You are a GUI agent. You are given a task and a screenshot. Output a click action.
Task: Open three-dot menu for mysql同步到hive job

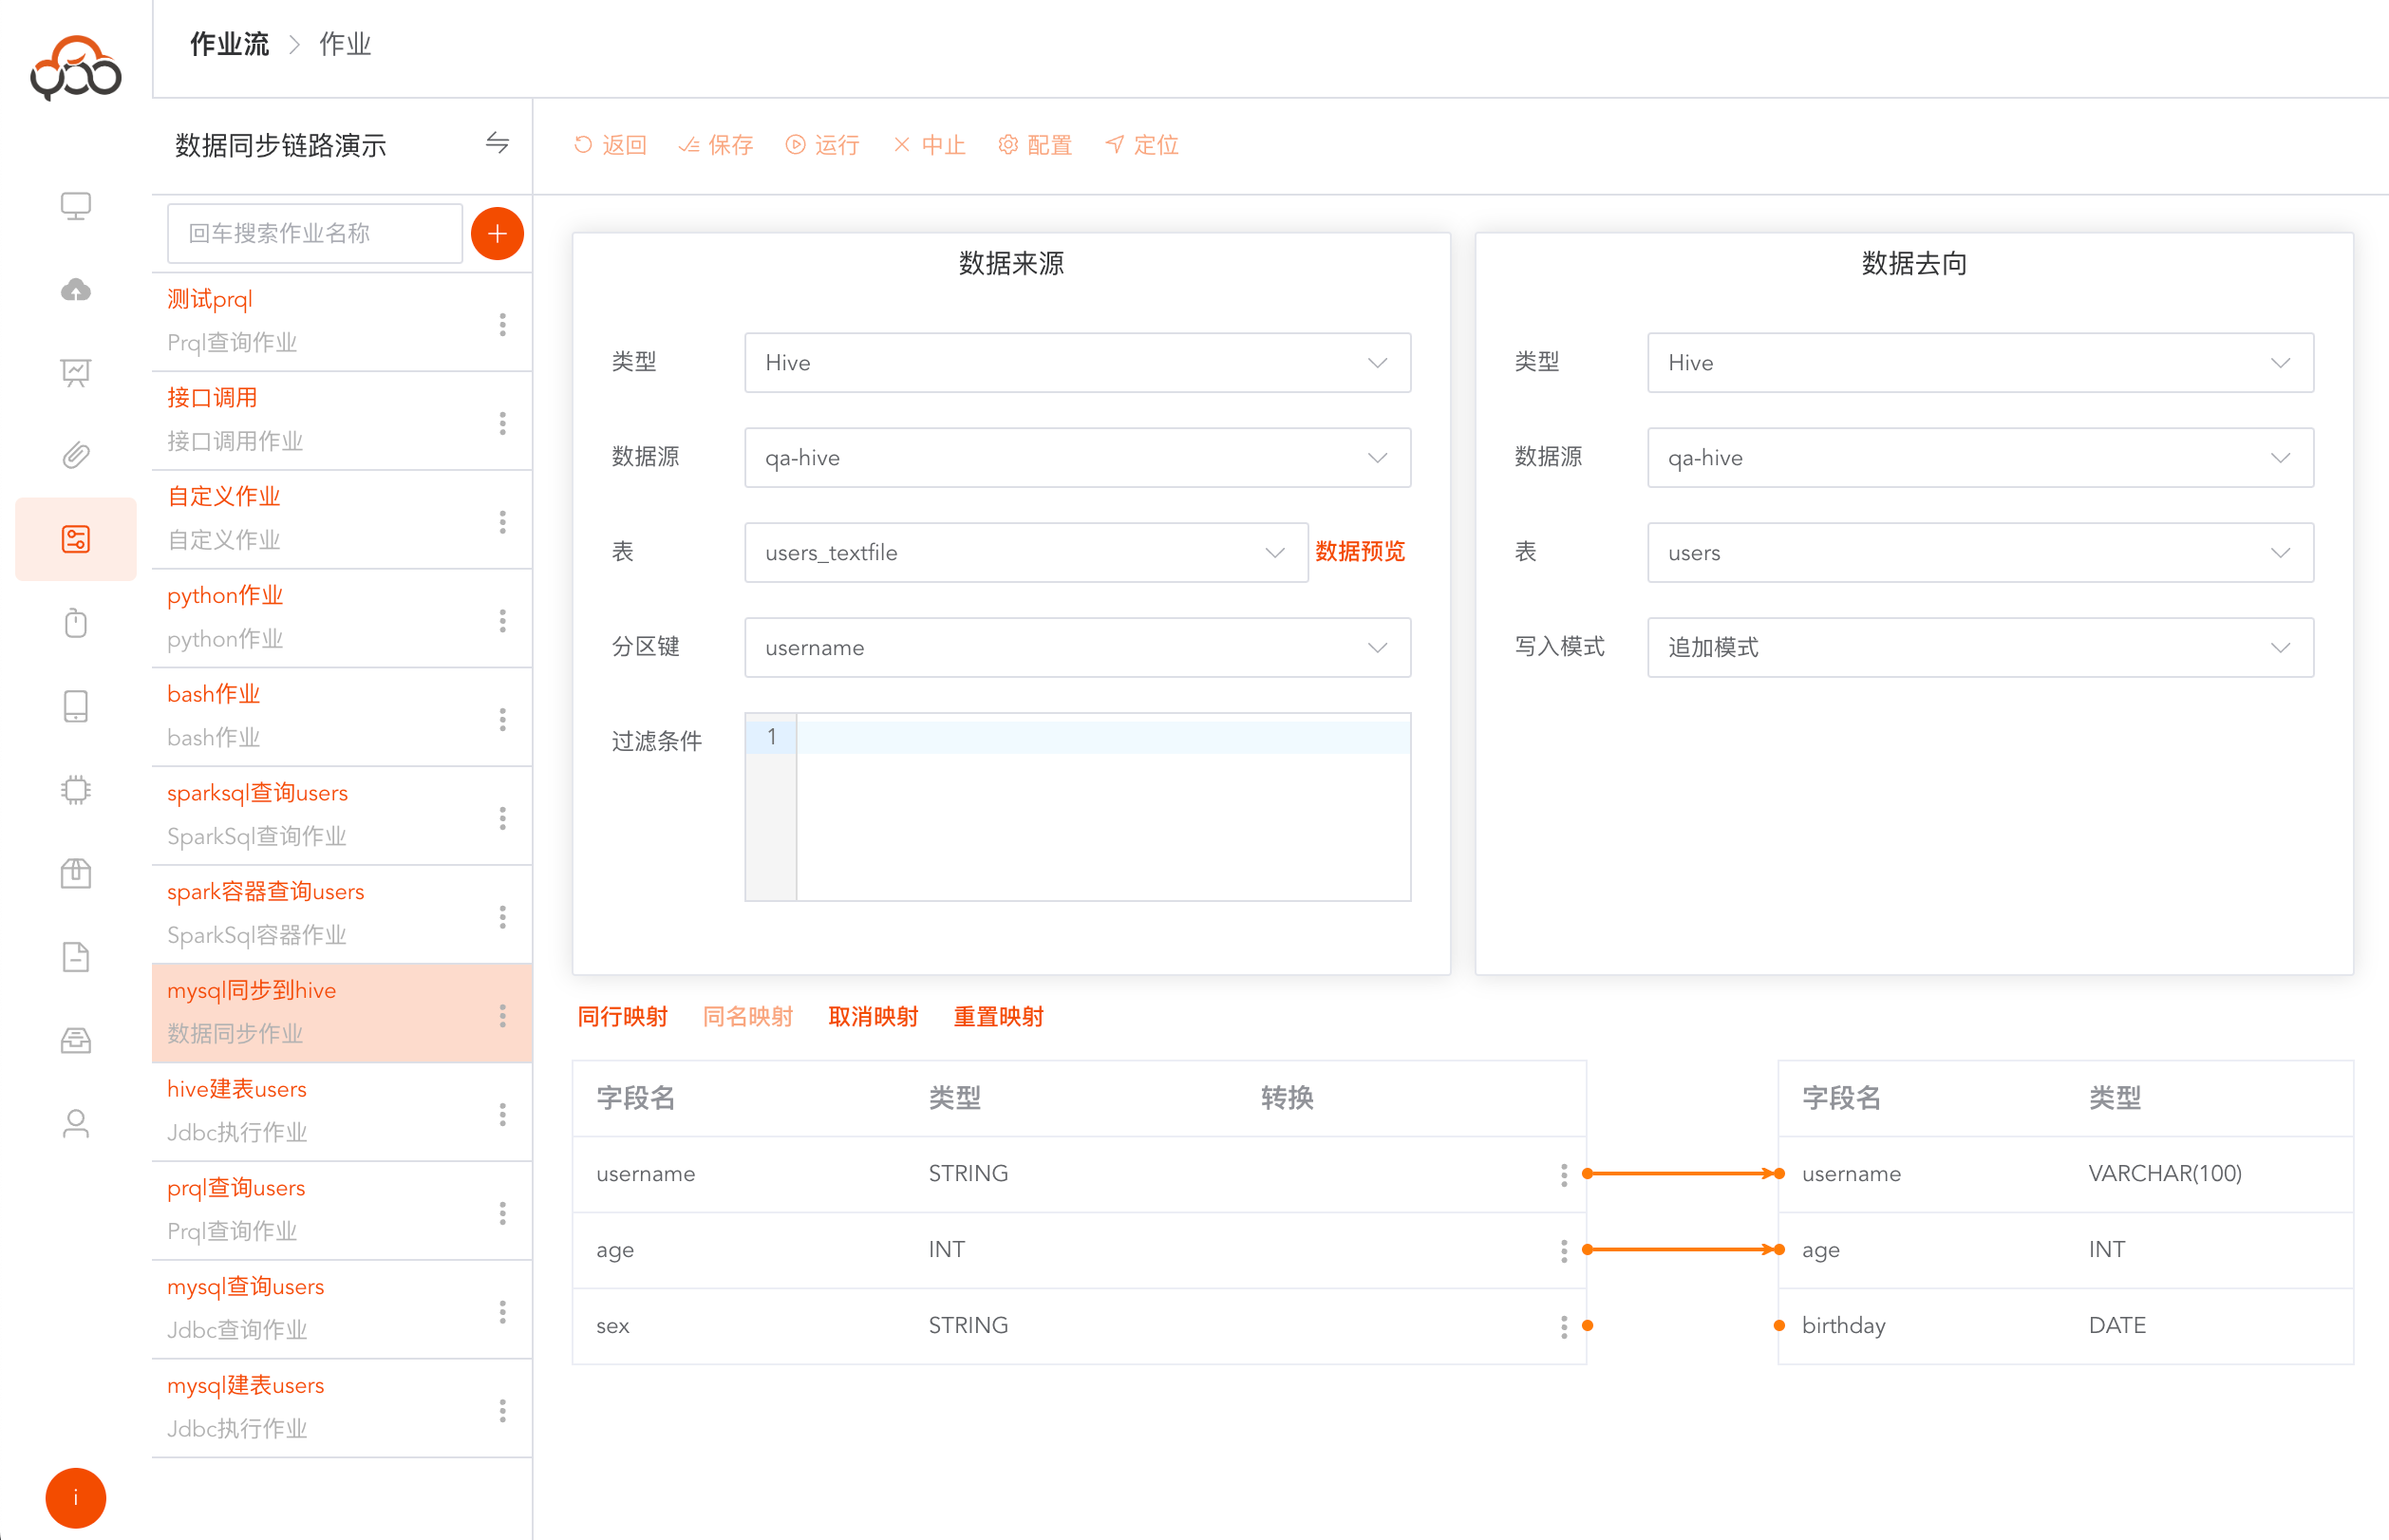pyautogui.click(x=502, y=1015)
